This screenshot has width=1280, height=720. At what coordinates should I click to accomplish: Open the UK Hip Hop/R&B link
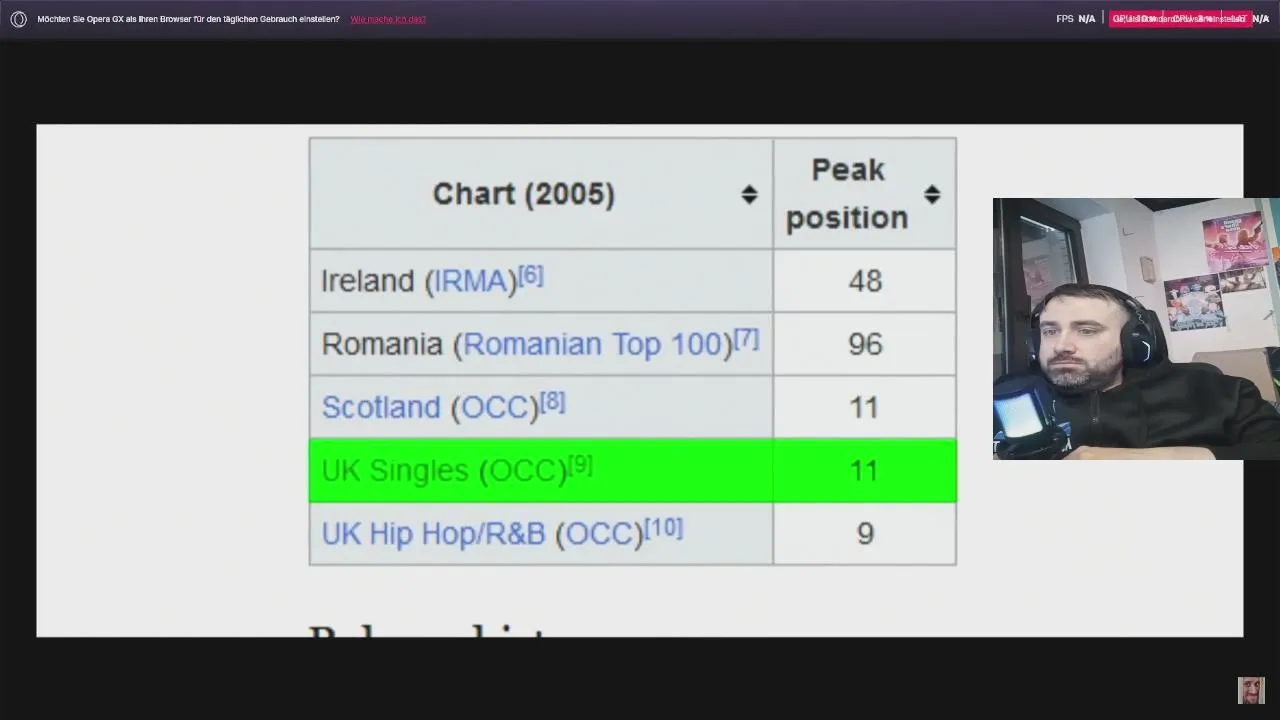point(433,533)
